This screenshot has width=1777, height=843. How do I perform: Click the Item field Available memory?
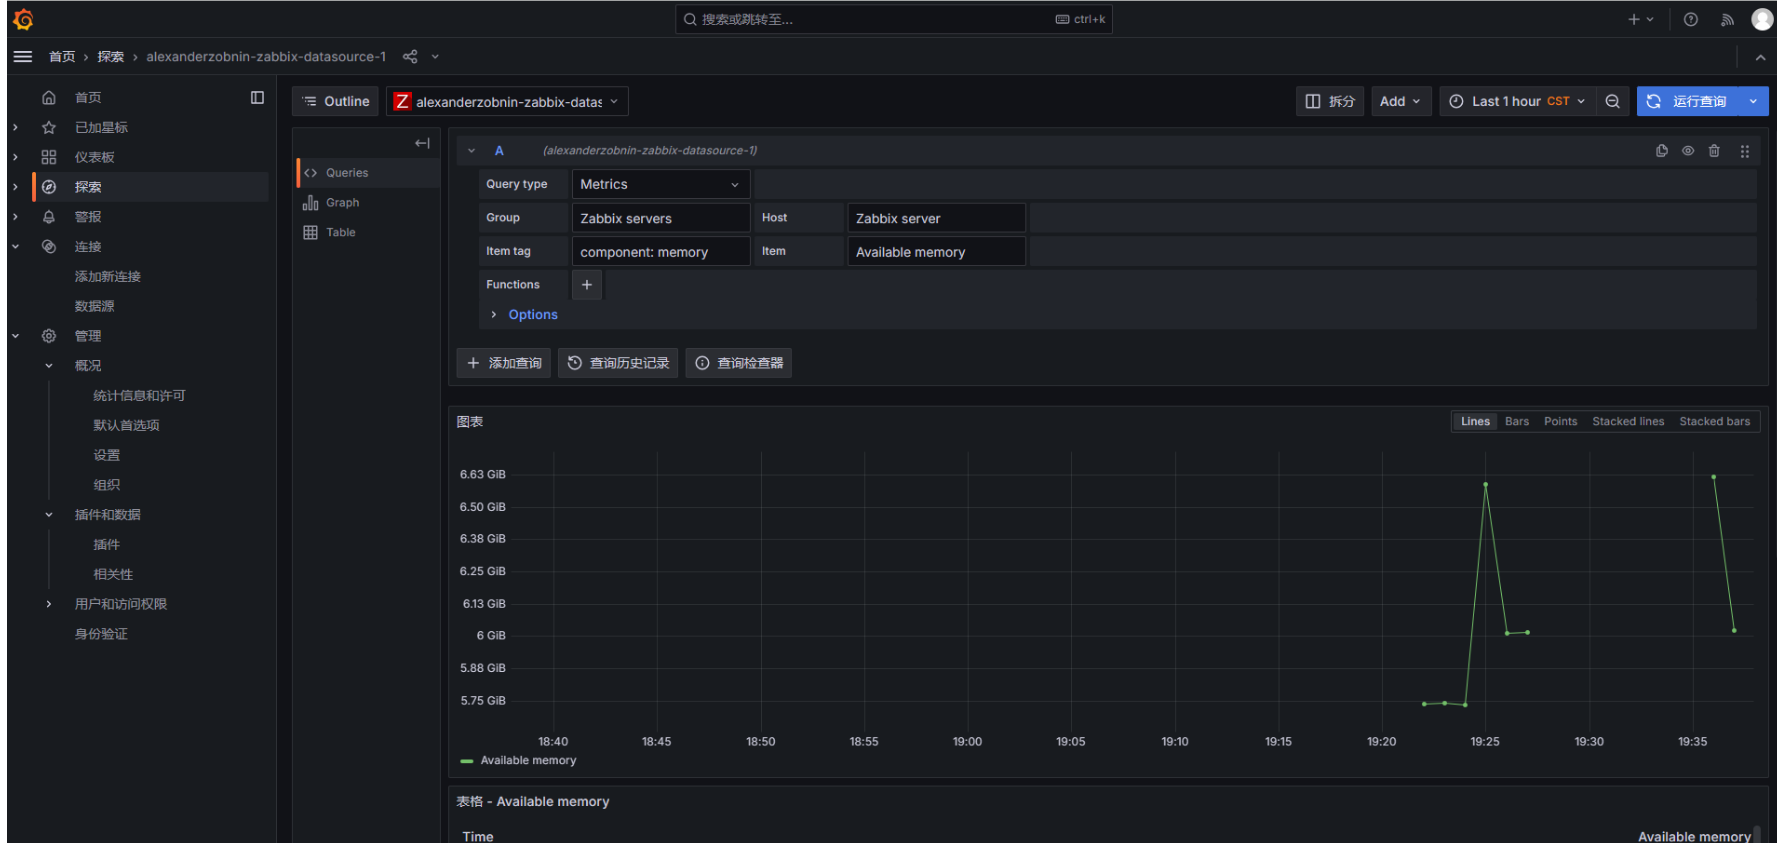(936, 252)
